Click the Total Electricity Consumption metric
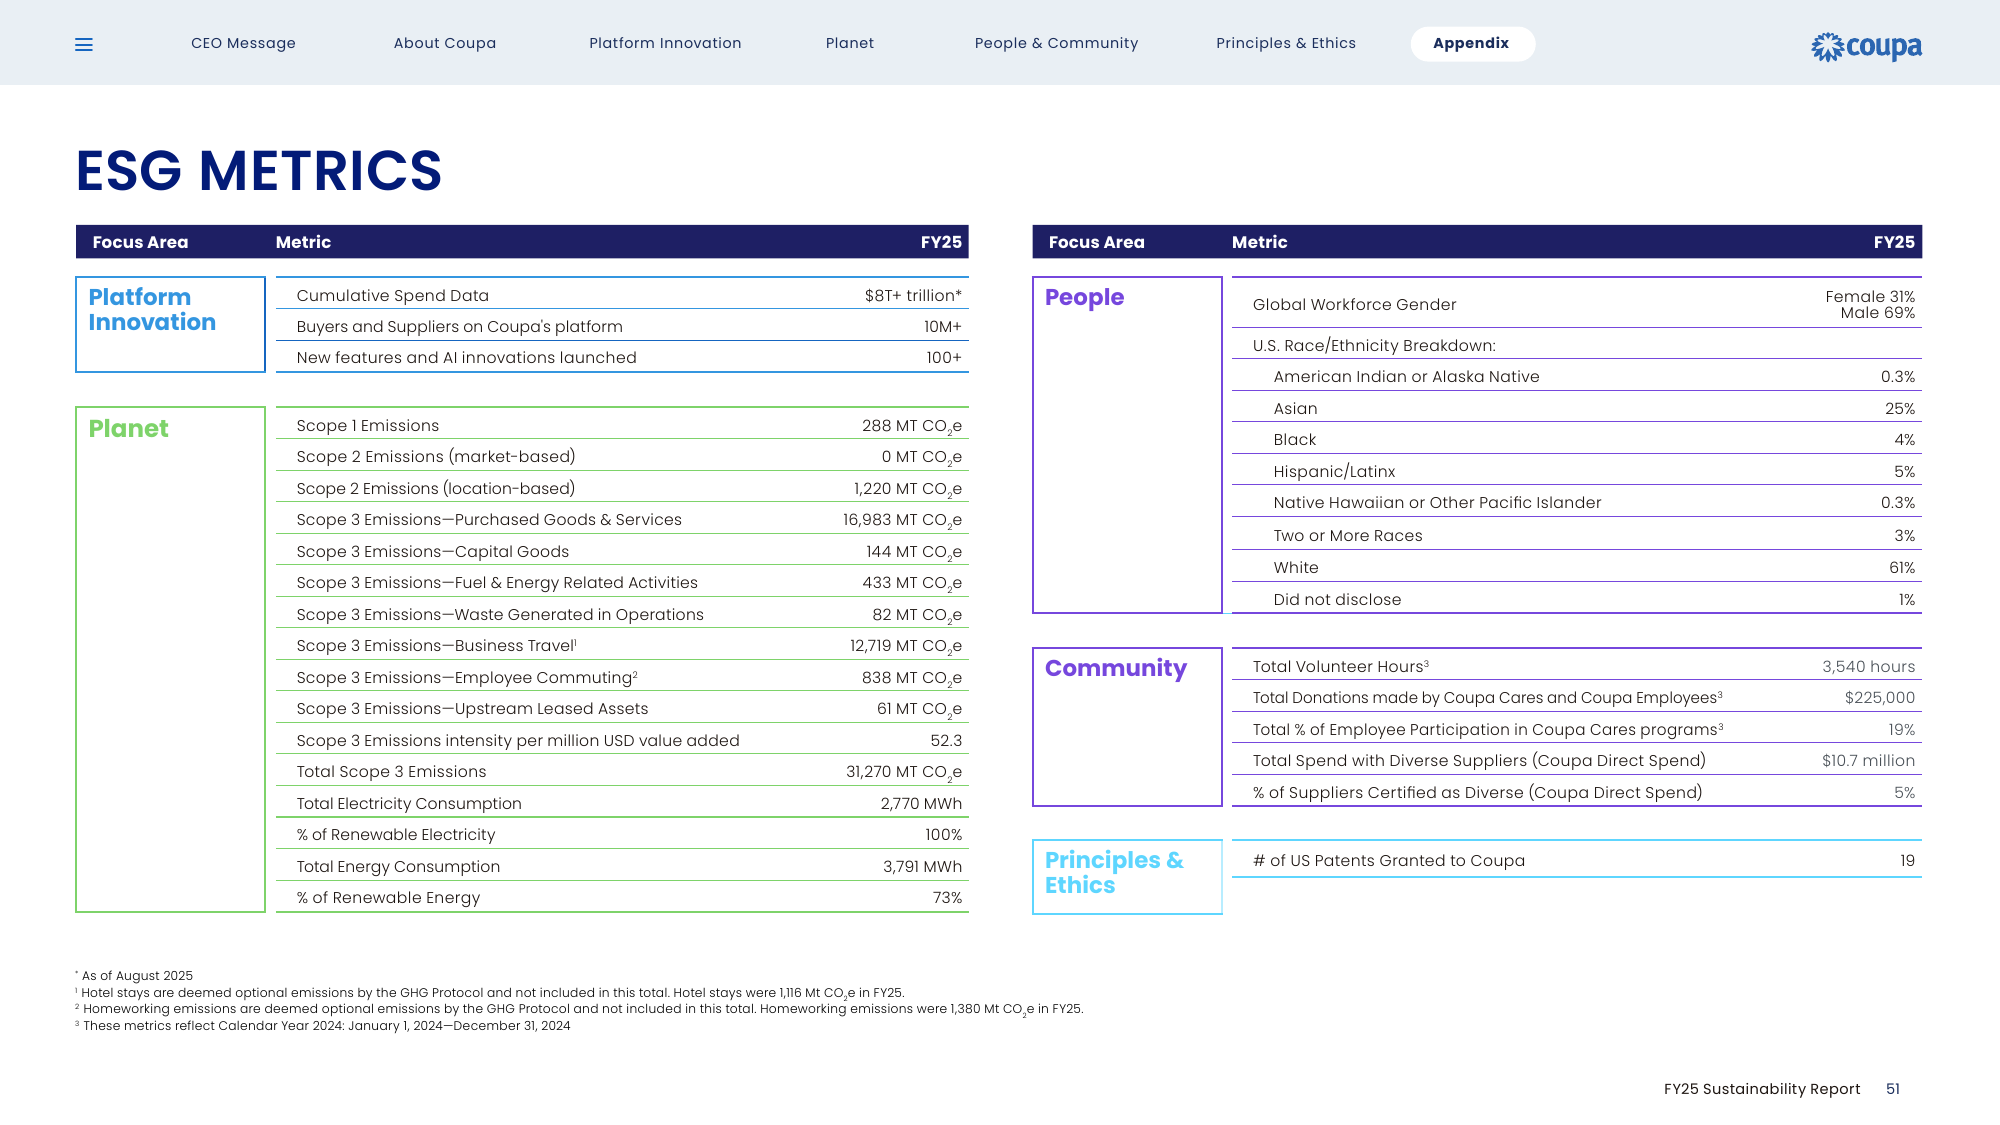The height and width of the screenshot is (1125, 2000). pyautogui.click(x=409, y=804)
